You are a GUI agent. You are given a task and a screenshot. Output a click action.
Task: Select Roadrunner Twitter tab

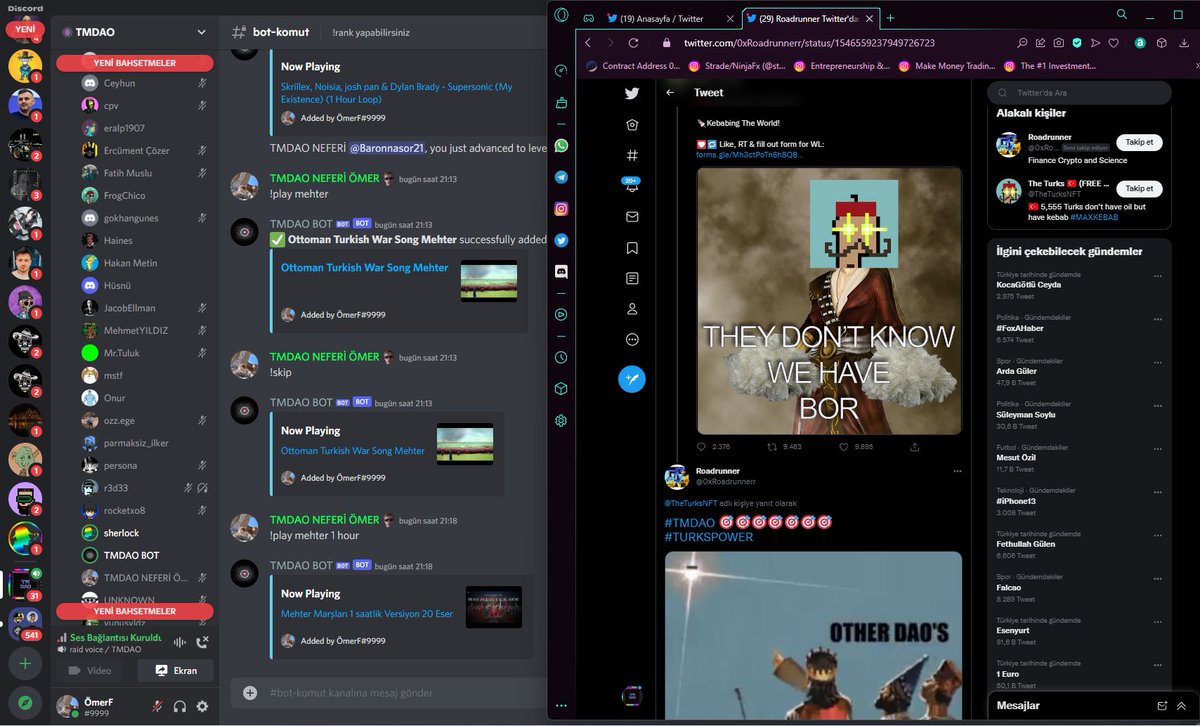[x=809, y=18]
